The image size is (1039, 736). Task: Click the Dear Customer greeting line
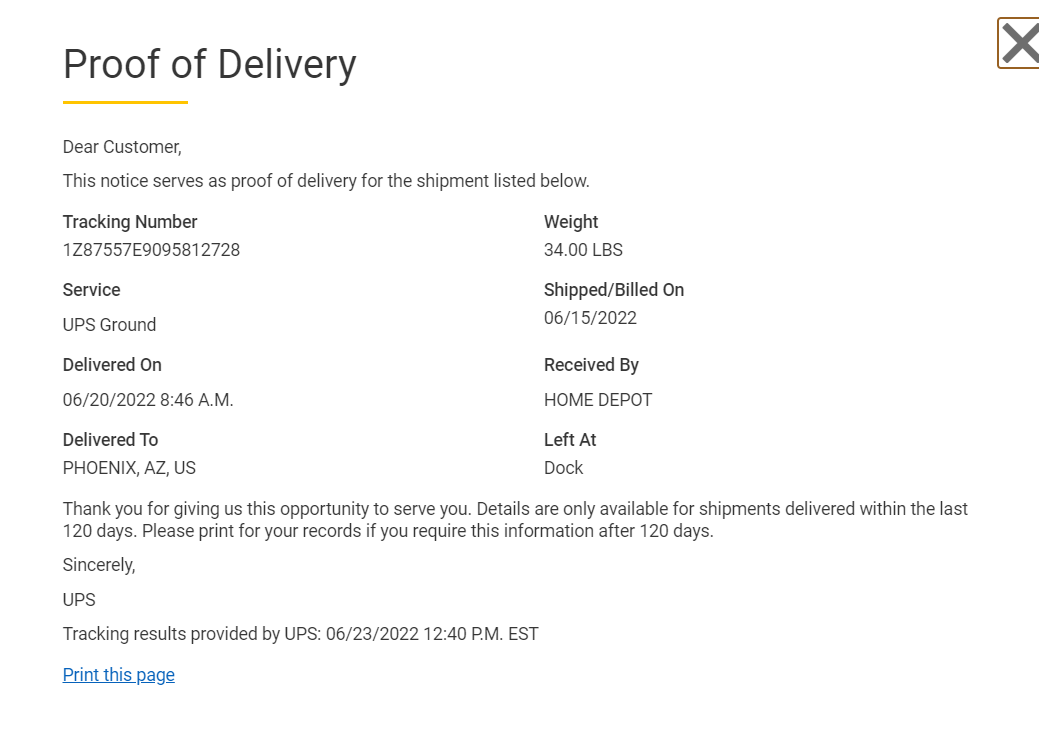pyautogui.click(x=122, y=147)
